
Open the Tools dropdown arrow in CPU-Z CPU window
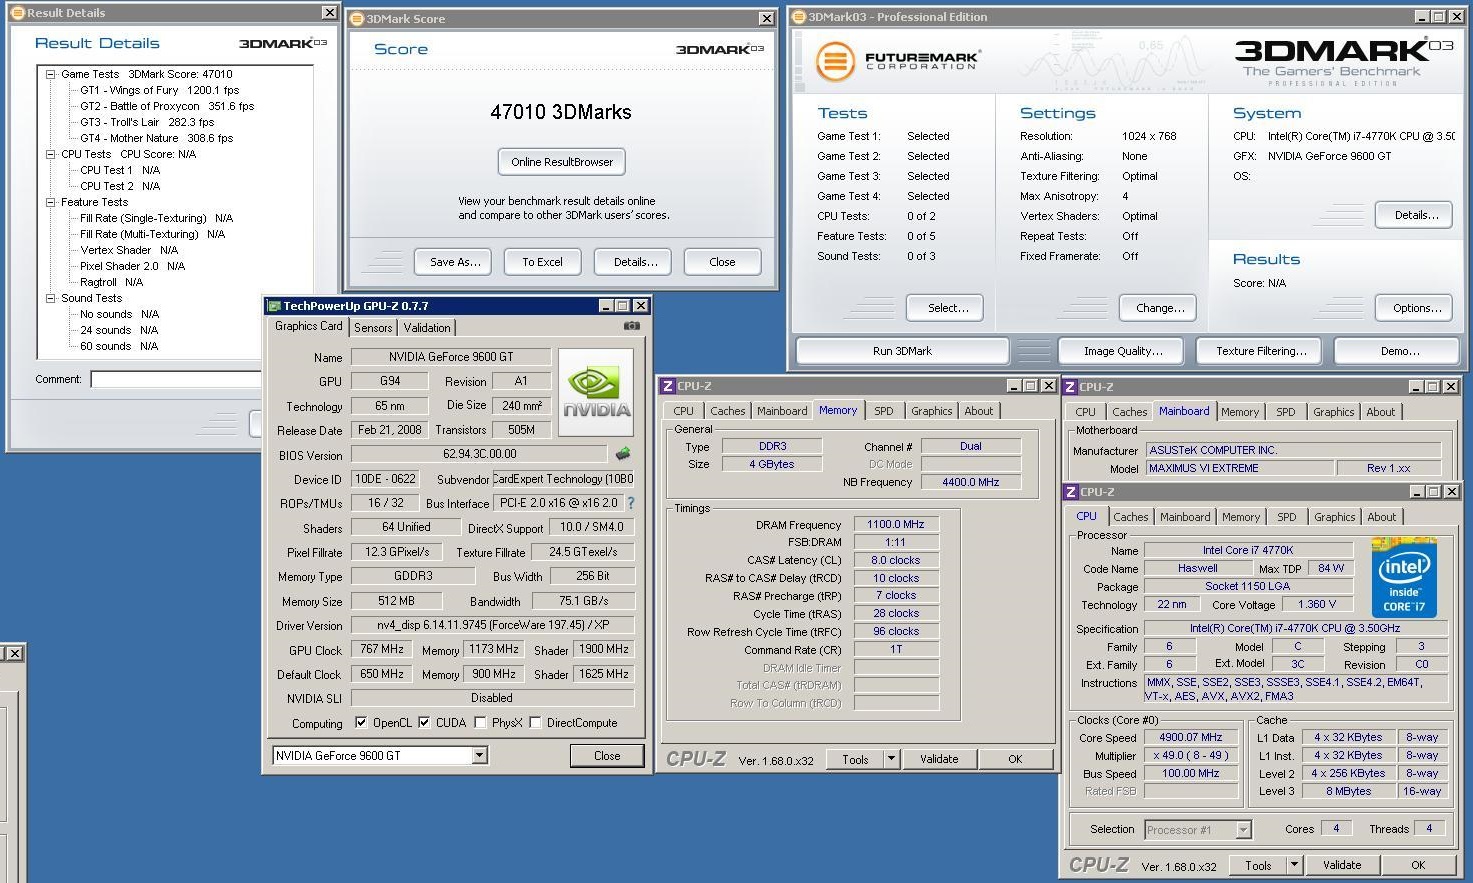[1294, 865]
